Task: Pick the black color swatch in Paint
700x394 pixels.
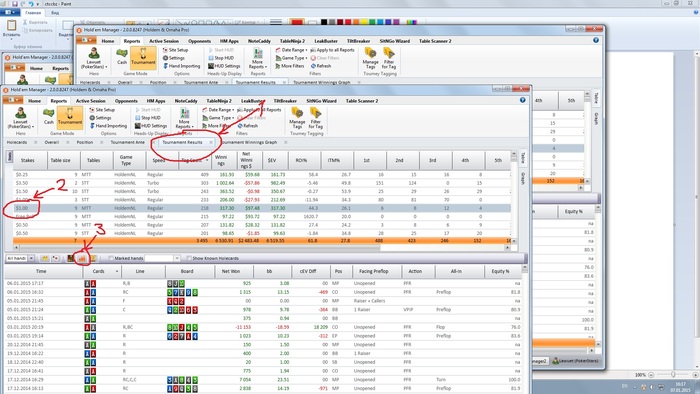Action: pyautogui.click(x=324, y=22)
